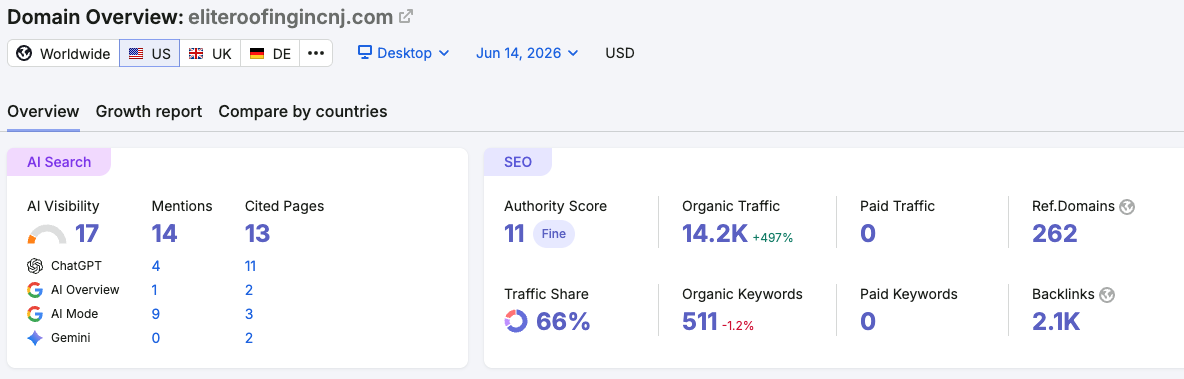
Task: Open ChatGPT cited pages count 11
Action: coord(251,266)
